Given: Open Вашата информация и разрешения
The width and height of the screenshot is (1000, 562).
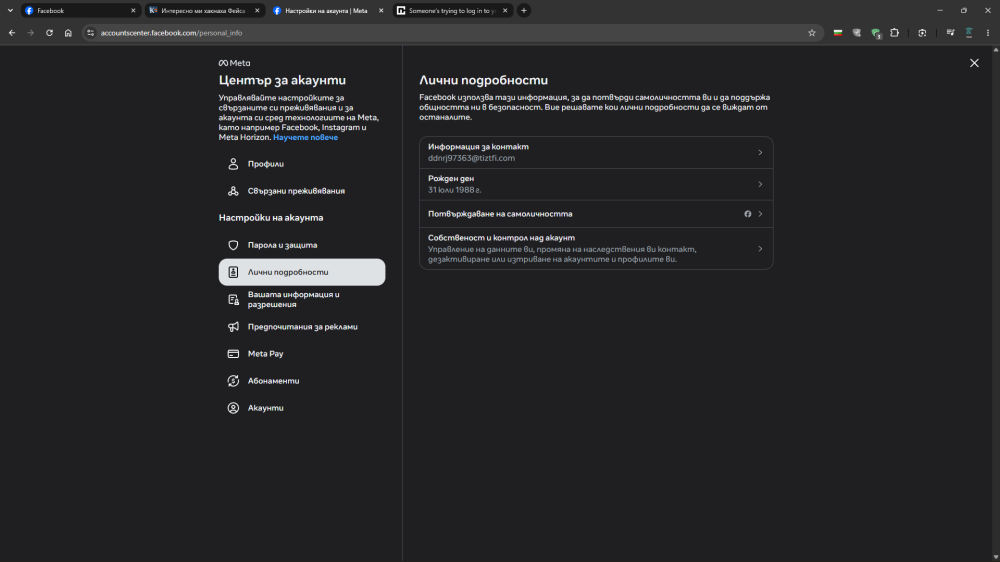Looking at the screenshot, I should point(302,299).
